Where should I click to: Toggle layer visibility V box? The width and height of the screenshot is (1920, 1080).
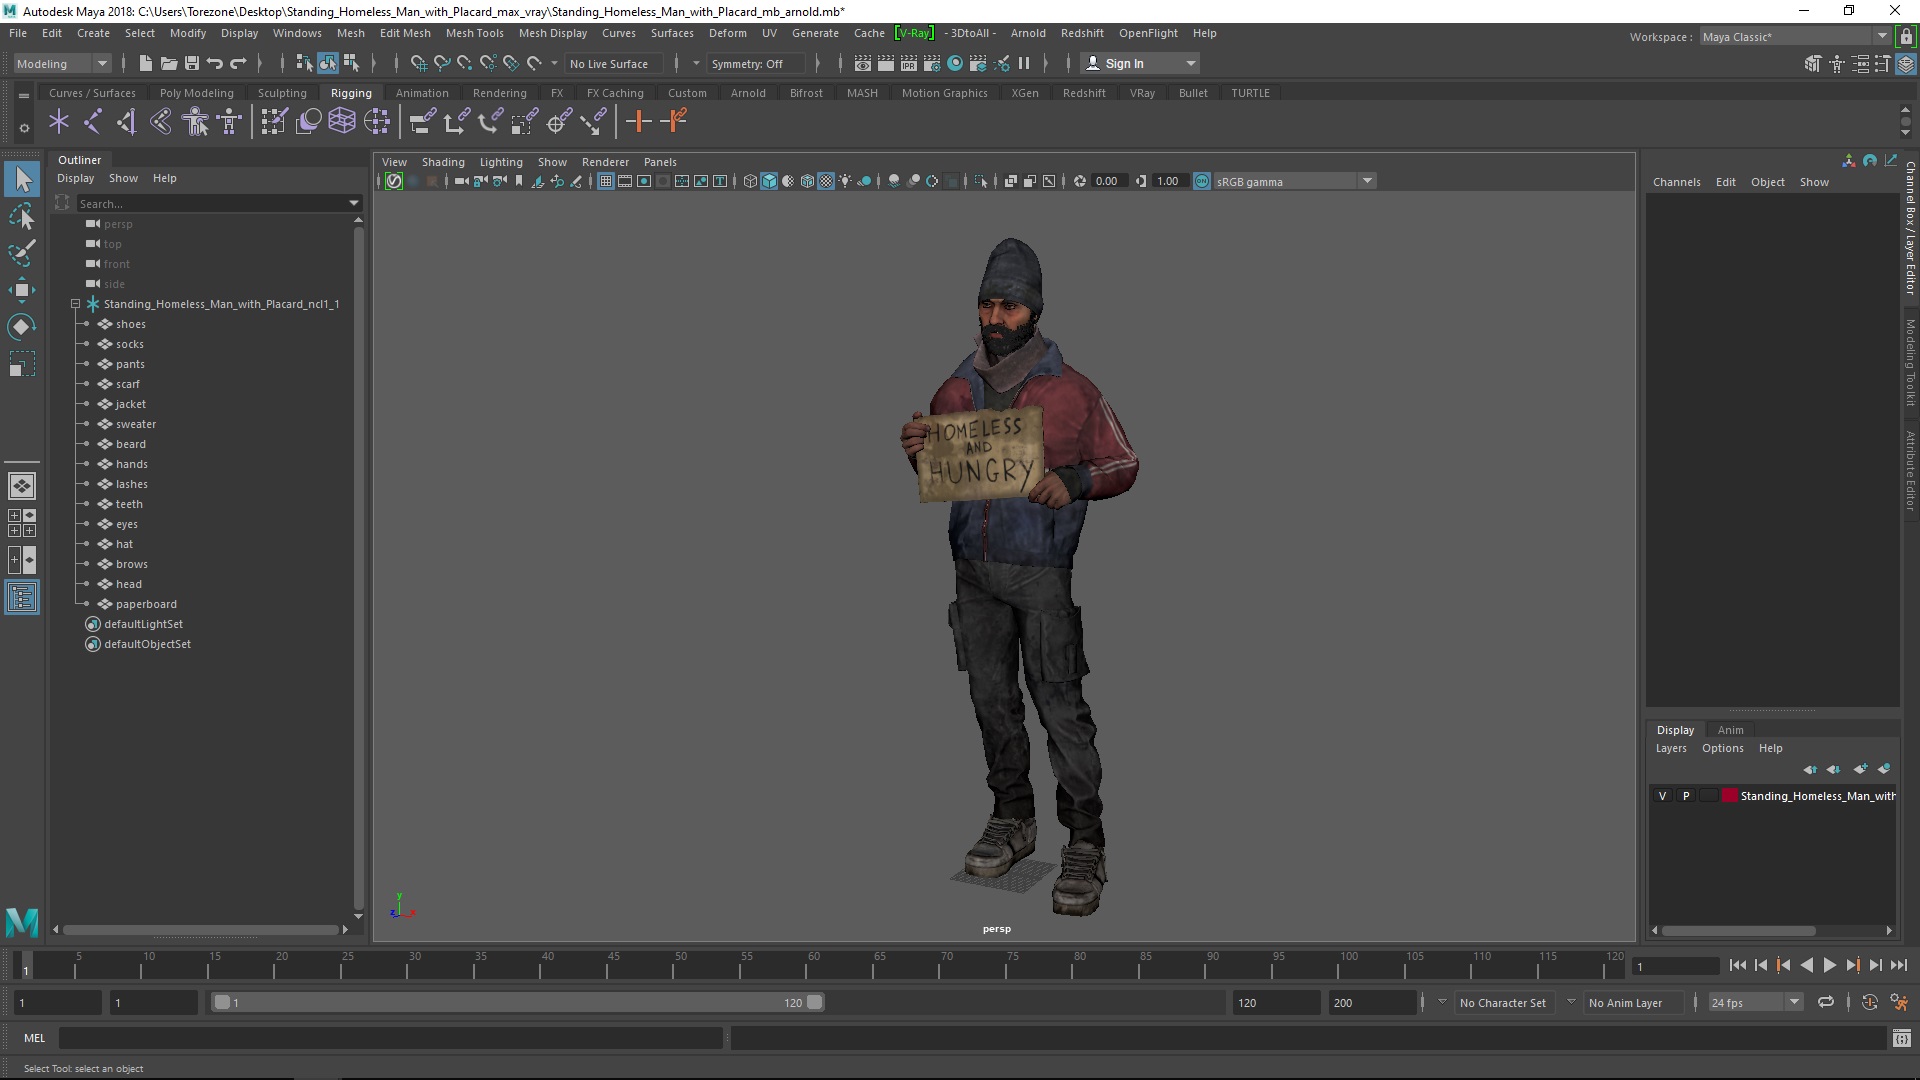tap(1662, 796)
